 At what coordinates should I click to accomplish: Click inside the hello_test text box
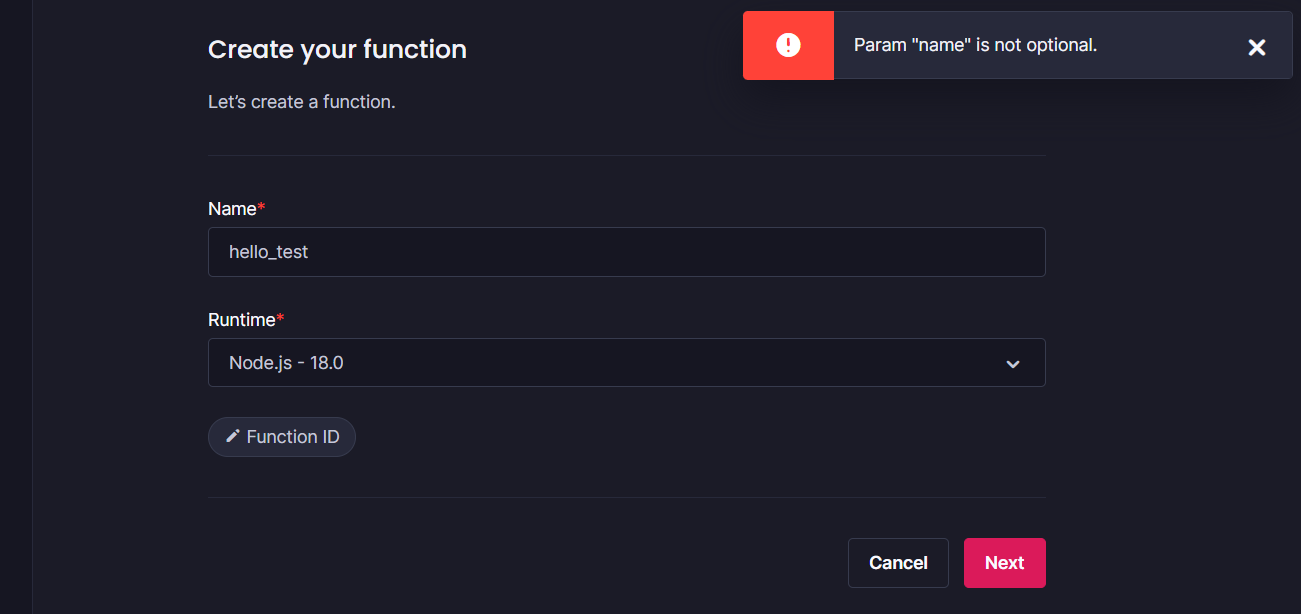pyautogui.click(x=627, y=252)
